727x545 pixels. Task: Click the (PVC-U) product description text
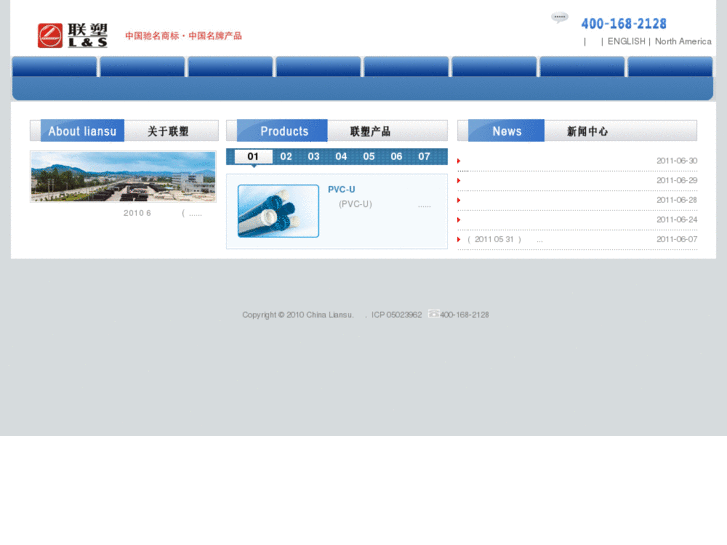(355, 204)
